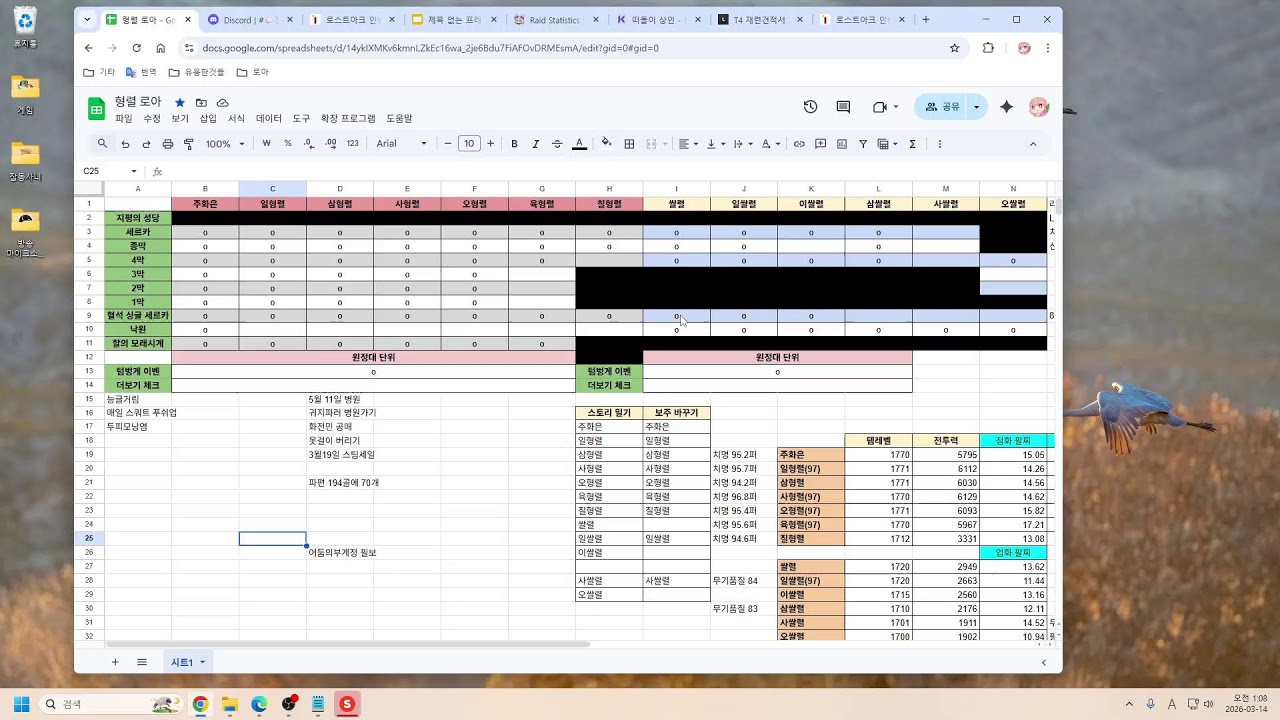Open the Gemini sparkle assistant
The height and width of the screenshot is (720, 1280).
point(1007,107)
